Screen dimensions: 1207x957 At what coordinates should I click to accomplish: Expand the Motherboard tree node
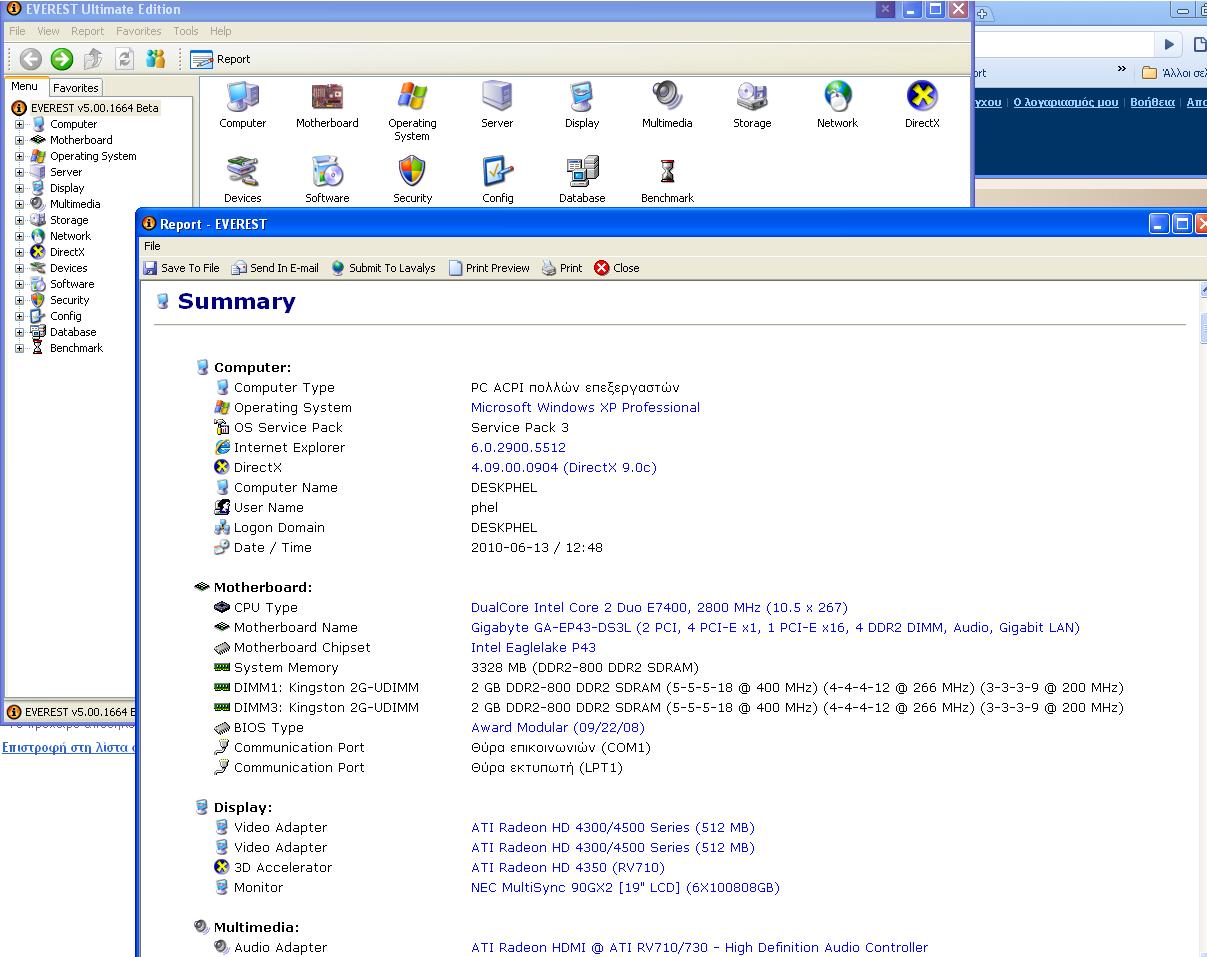click(19, 140)
